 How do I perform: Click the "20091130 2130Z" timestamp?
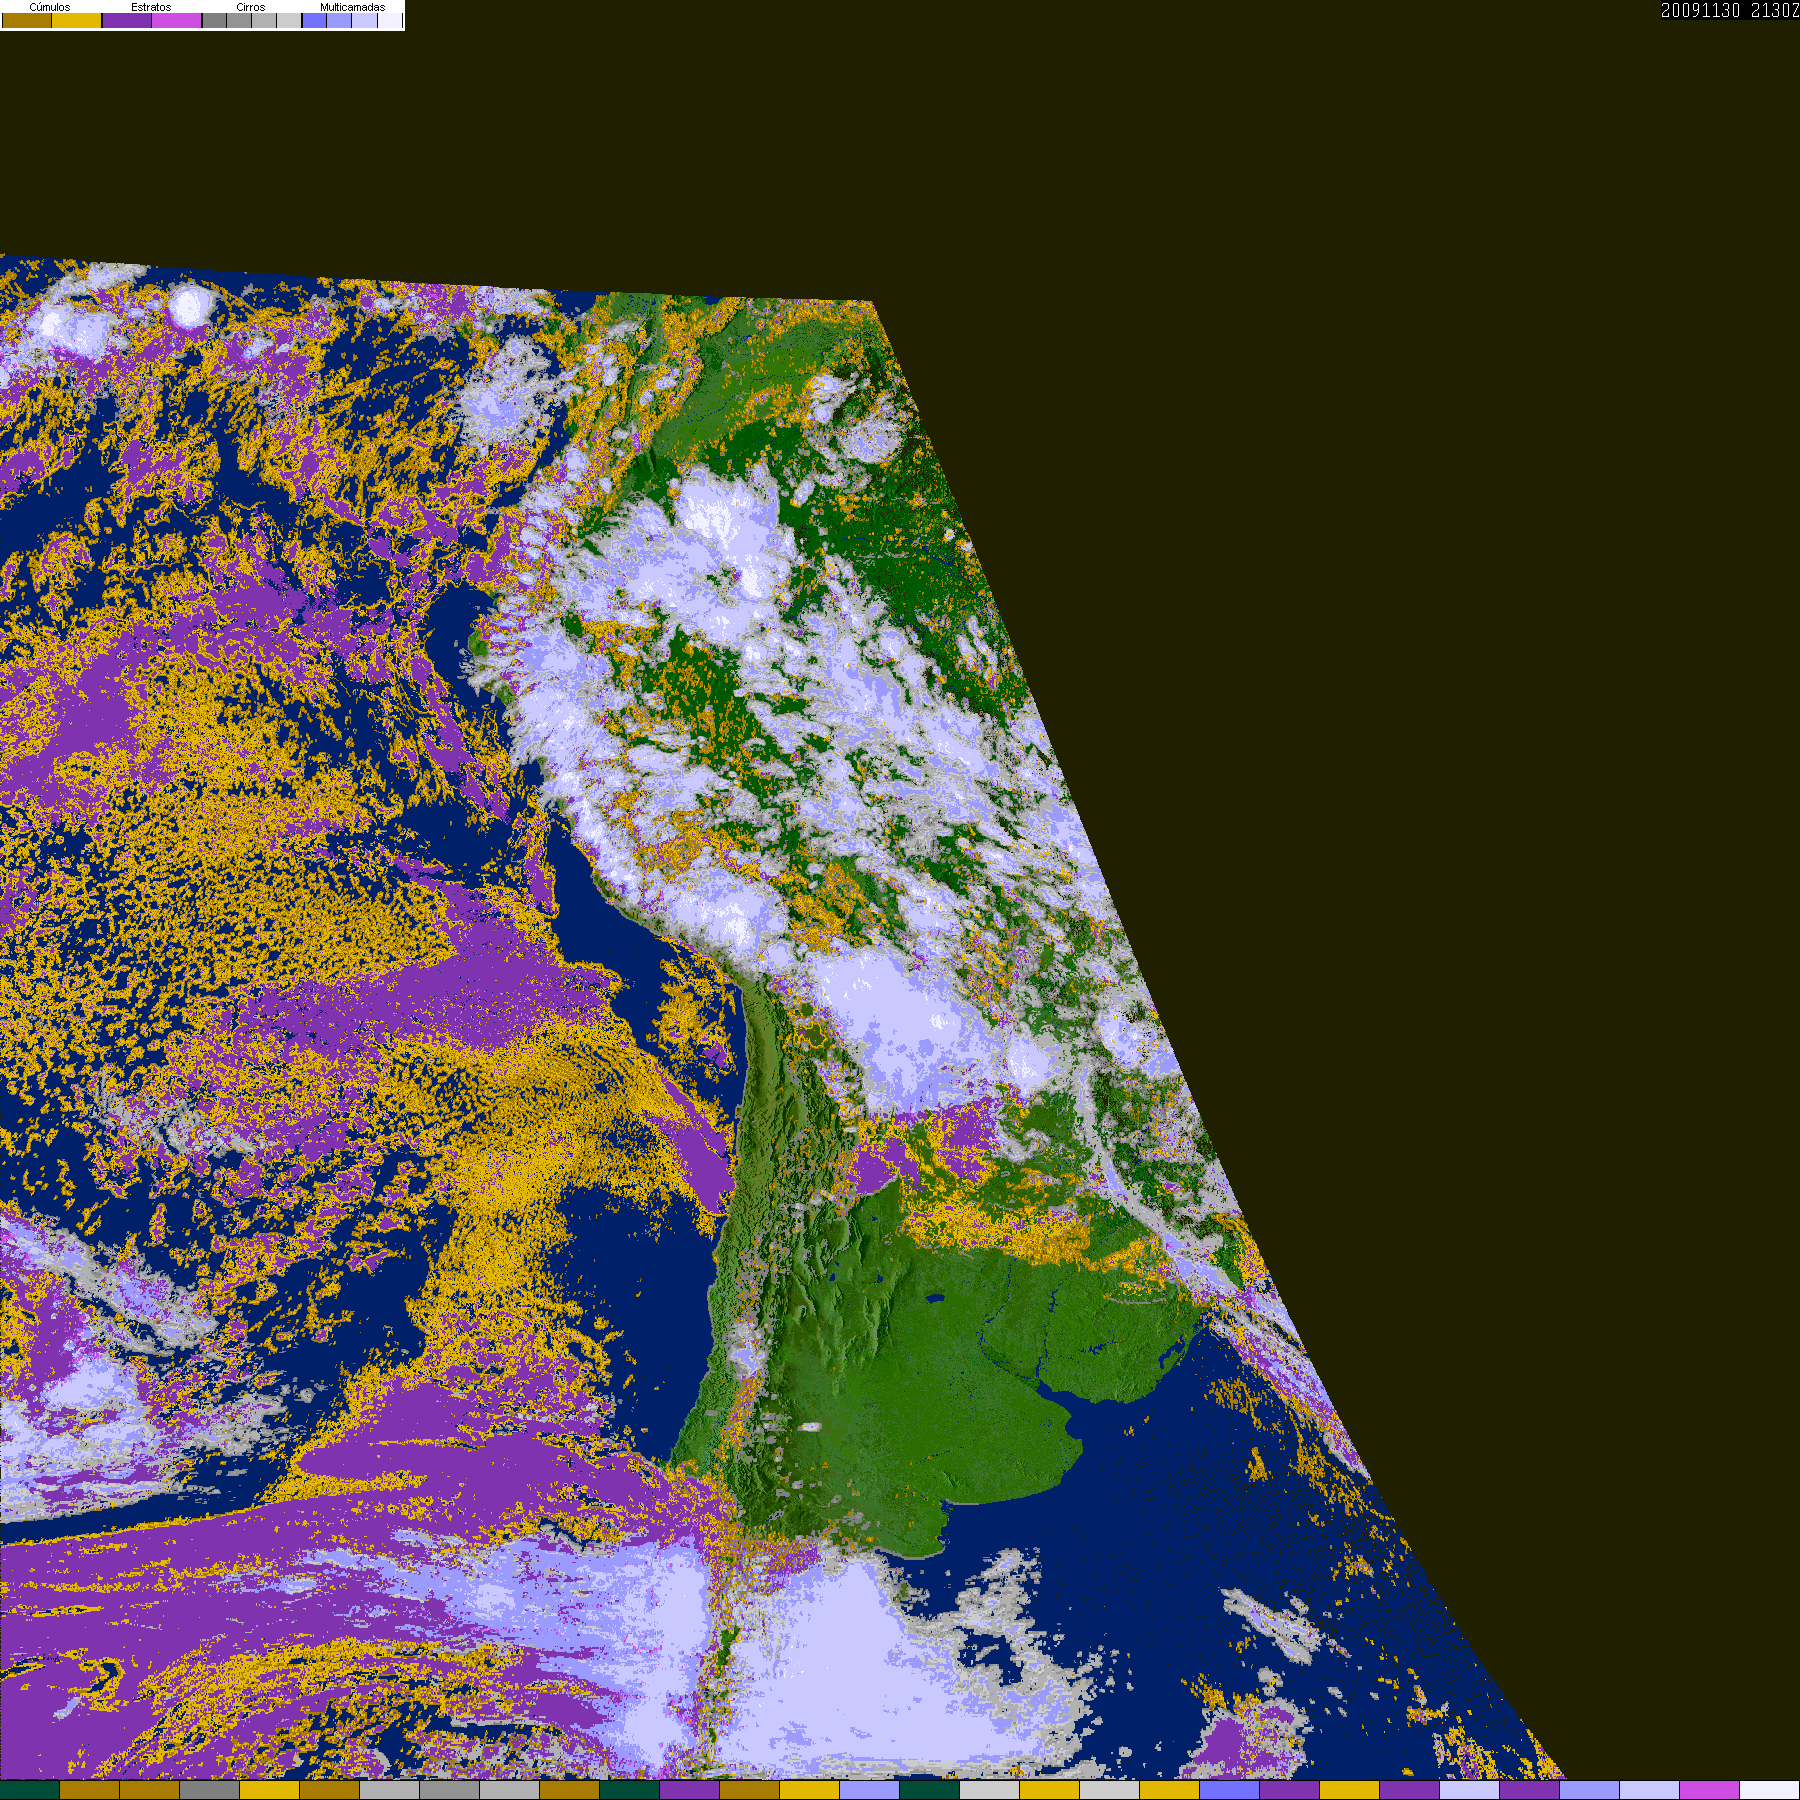(1730, 10)
